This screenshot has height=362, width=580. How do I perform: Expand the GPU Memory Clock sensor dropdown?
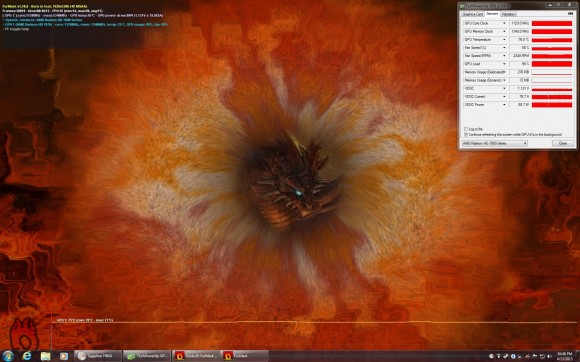coord(504,31)
